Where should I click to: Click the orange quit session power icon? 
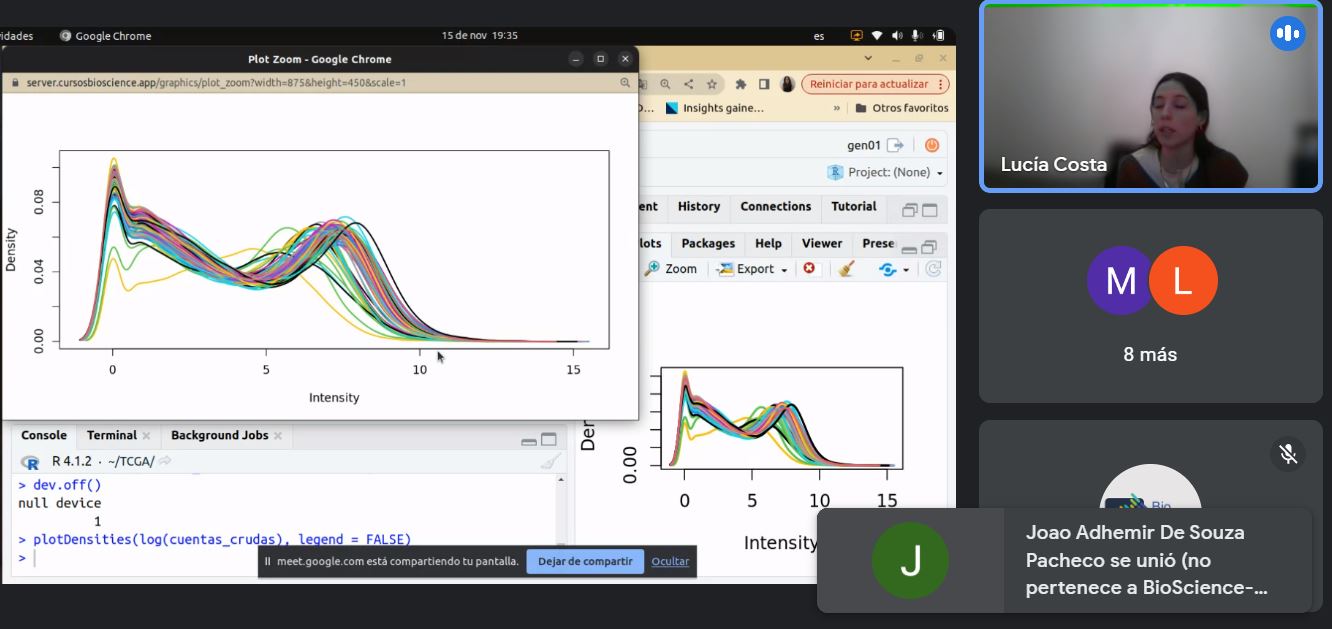(932, 145)
